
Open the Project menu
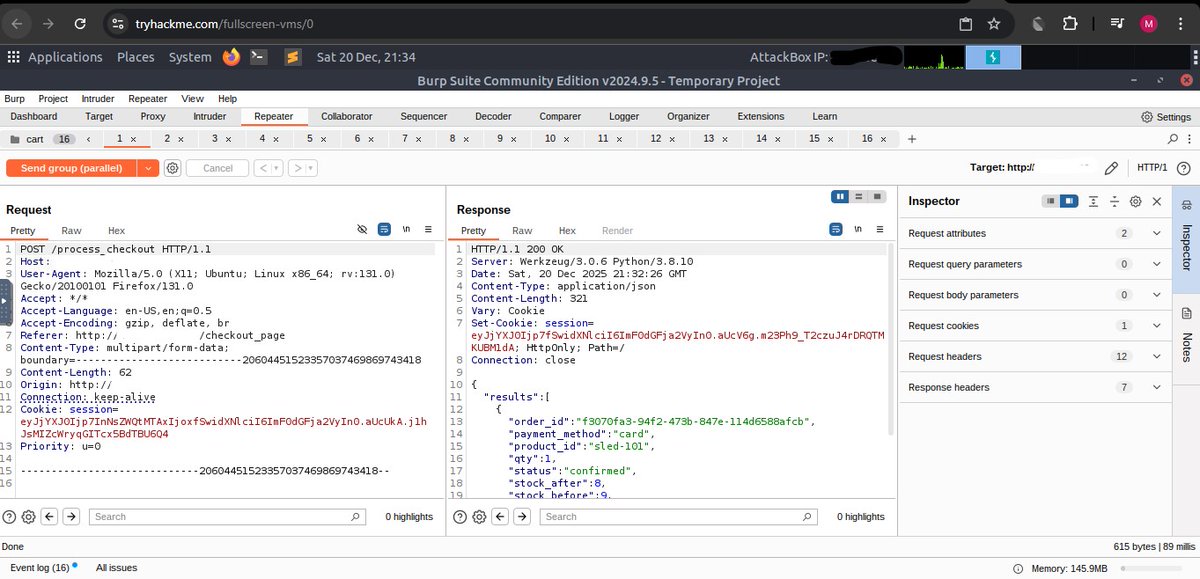coord(53,99)
